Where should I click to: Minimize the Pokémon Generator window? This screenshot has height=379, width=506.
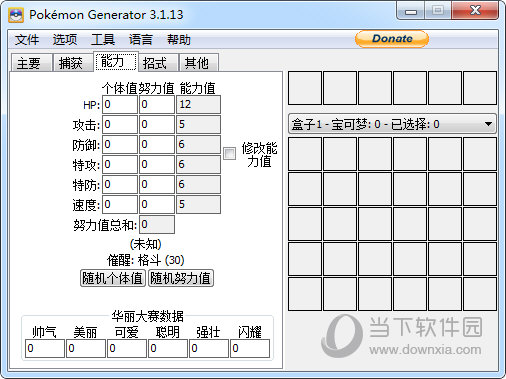pos(411,11)
